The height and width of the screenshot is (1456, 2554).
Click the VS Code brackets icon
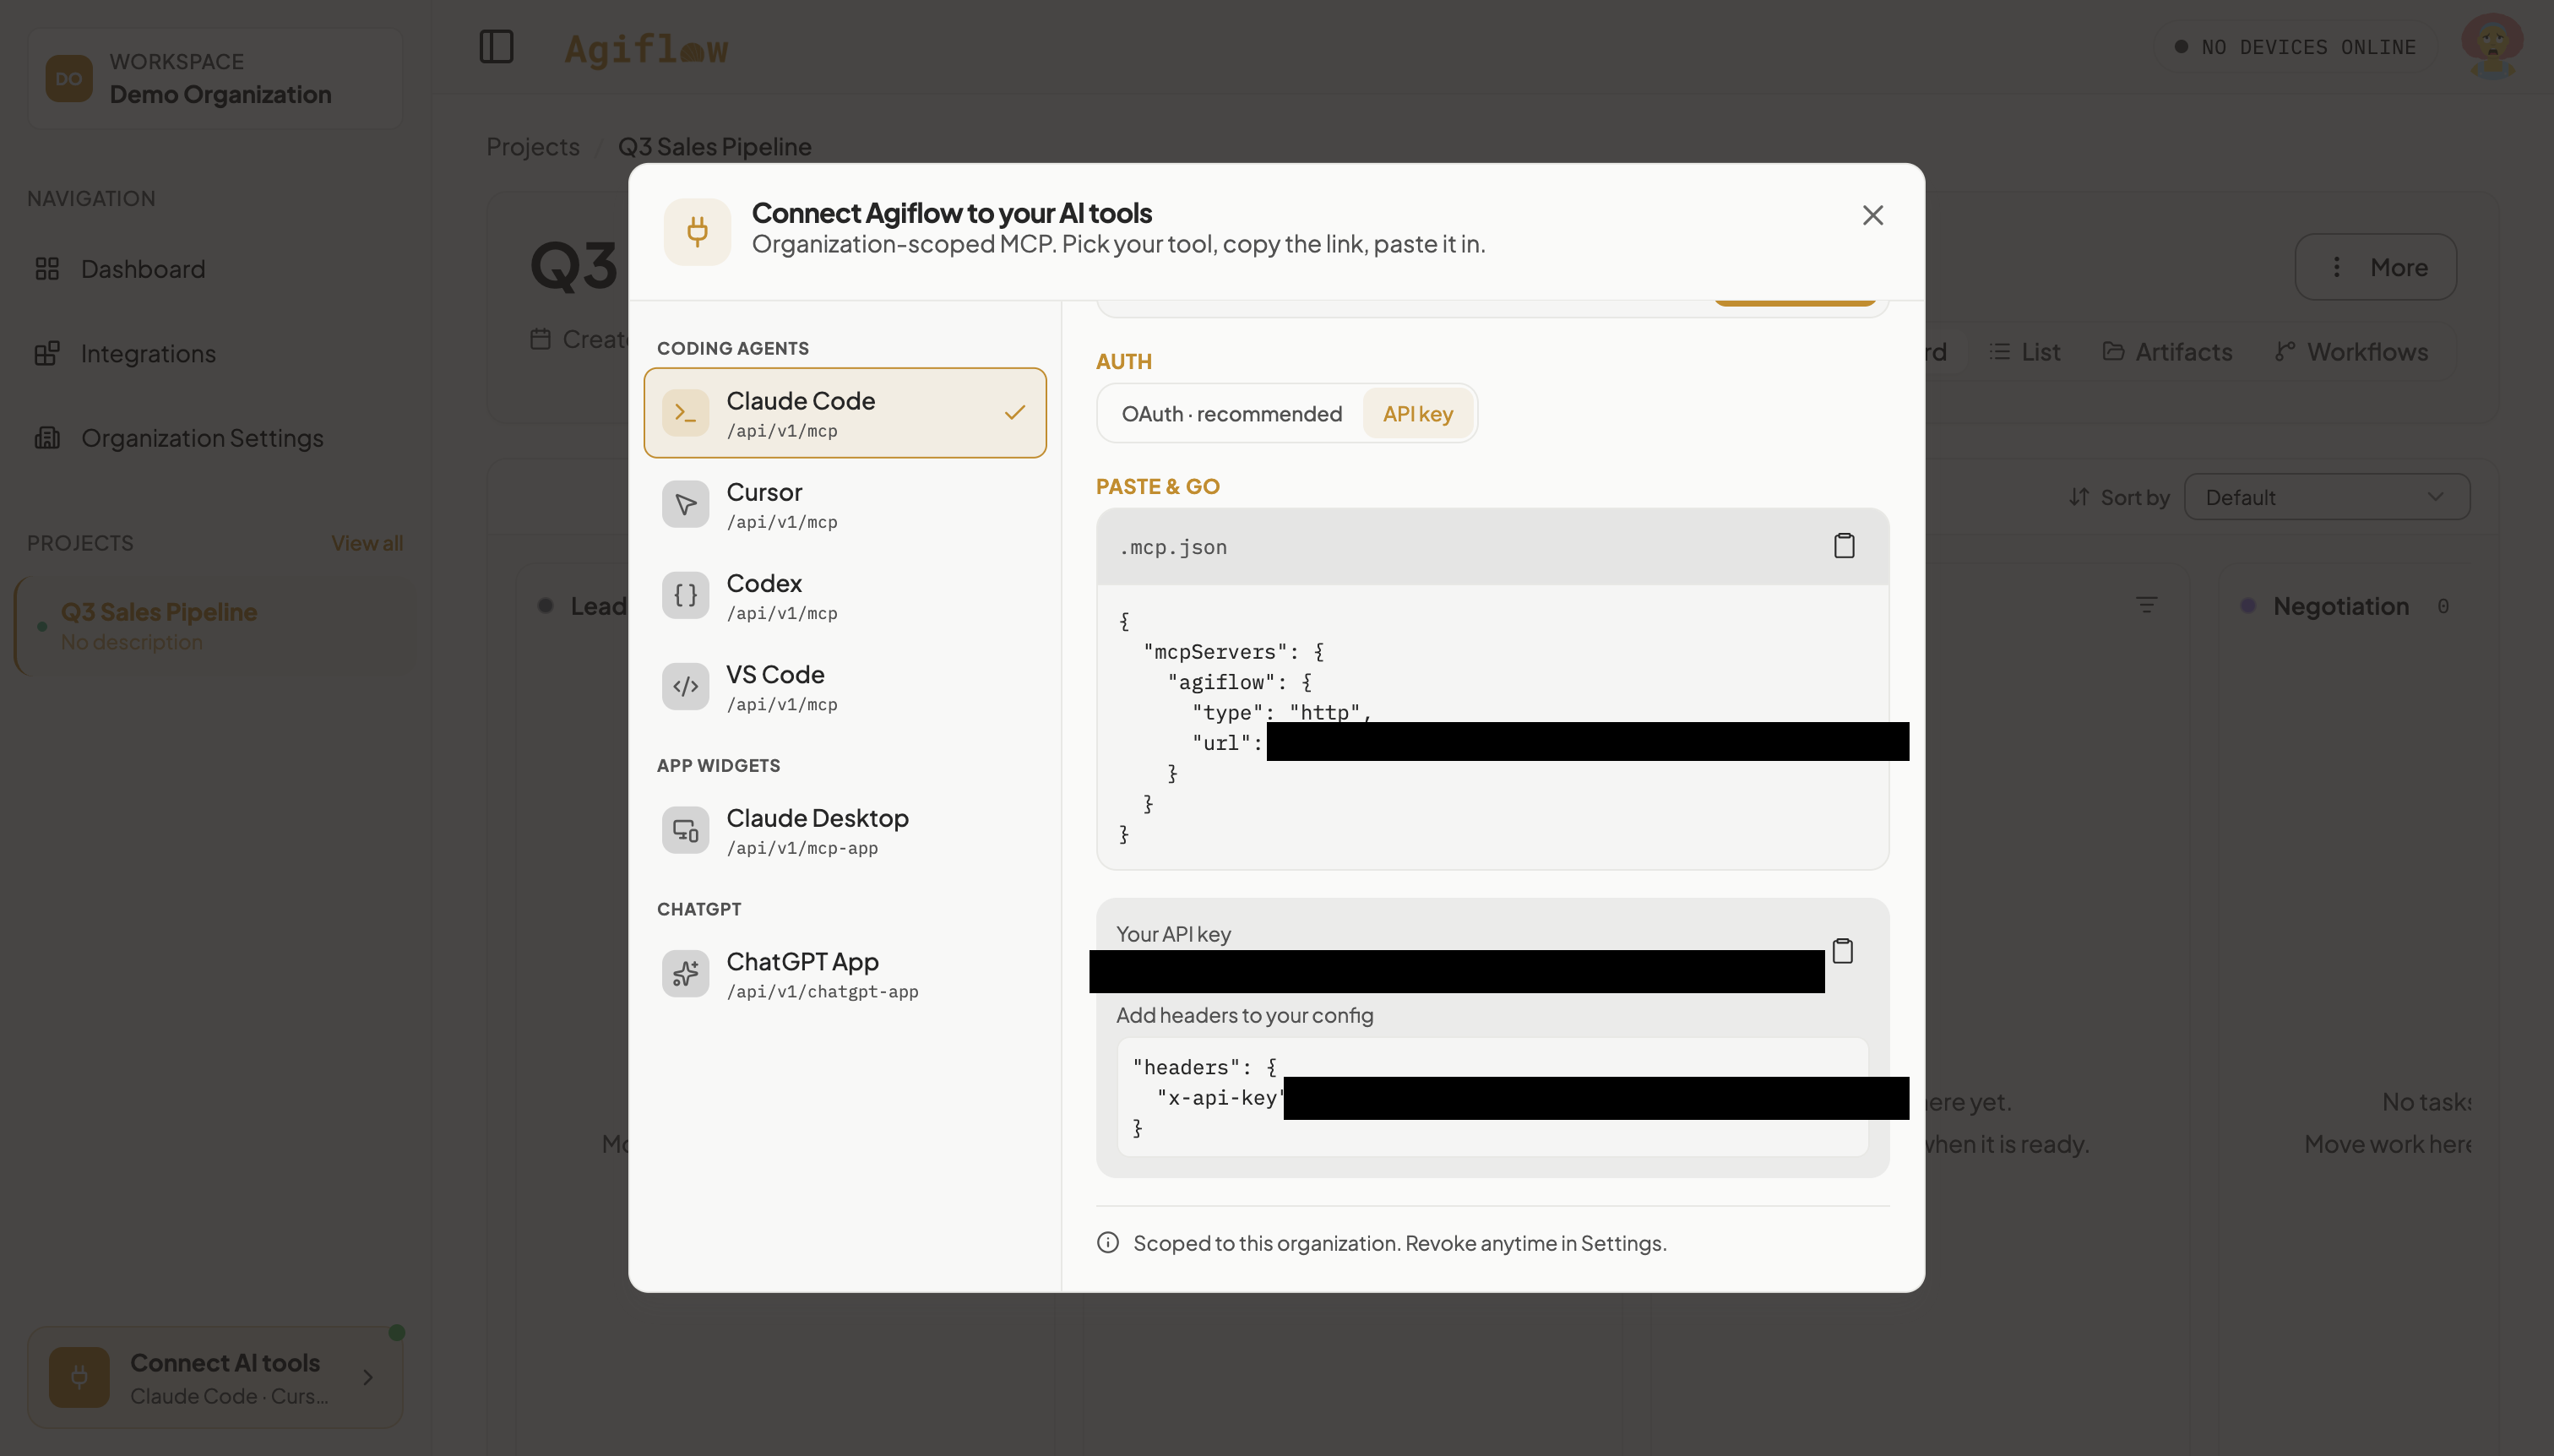pyautogui.click(x=685, y=686)
